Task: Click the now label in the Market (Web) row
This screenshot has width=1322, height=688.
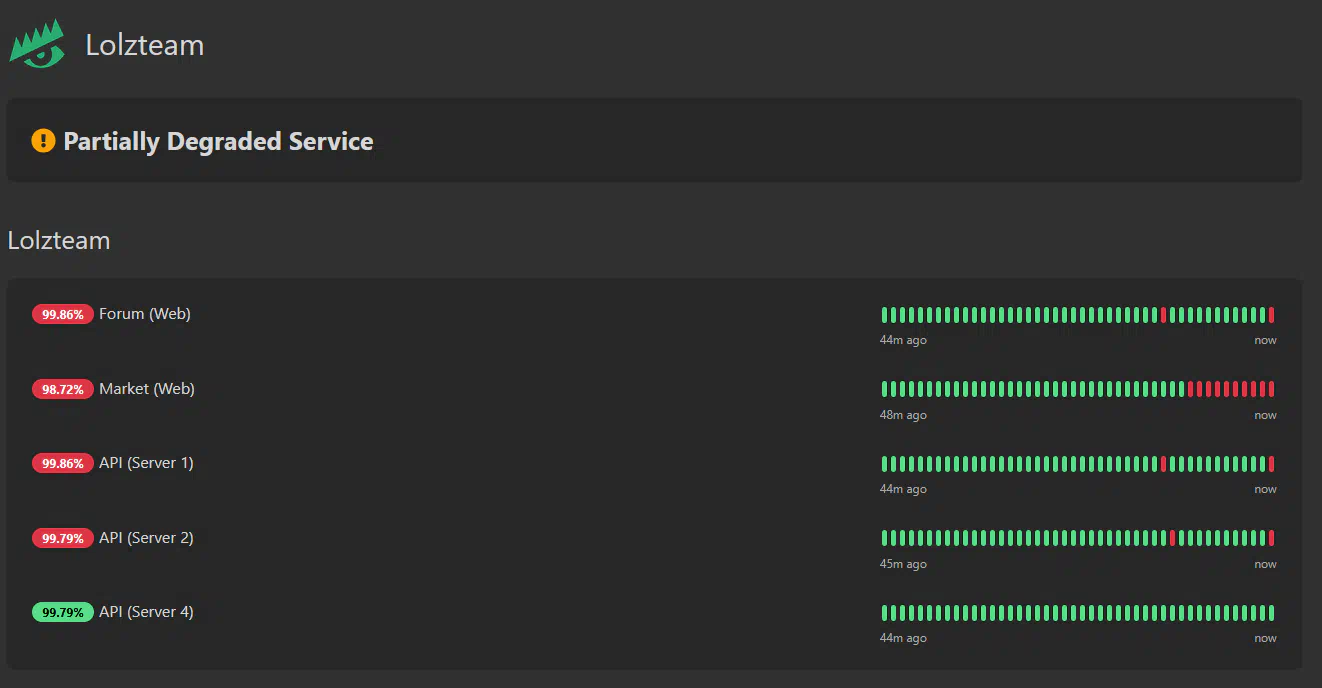Action: pyautogui.click(x=1265, y=415)
